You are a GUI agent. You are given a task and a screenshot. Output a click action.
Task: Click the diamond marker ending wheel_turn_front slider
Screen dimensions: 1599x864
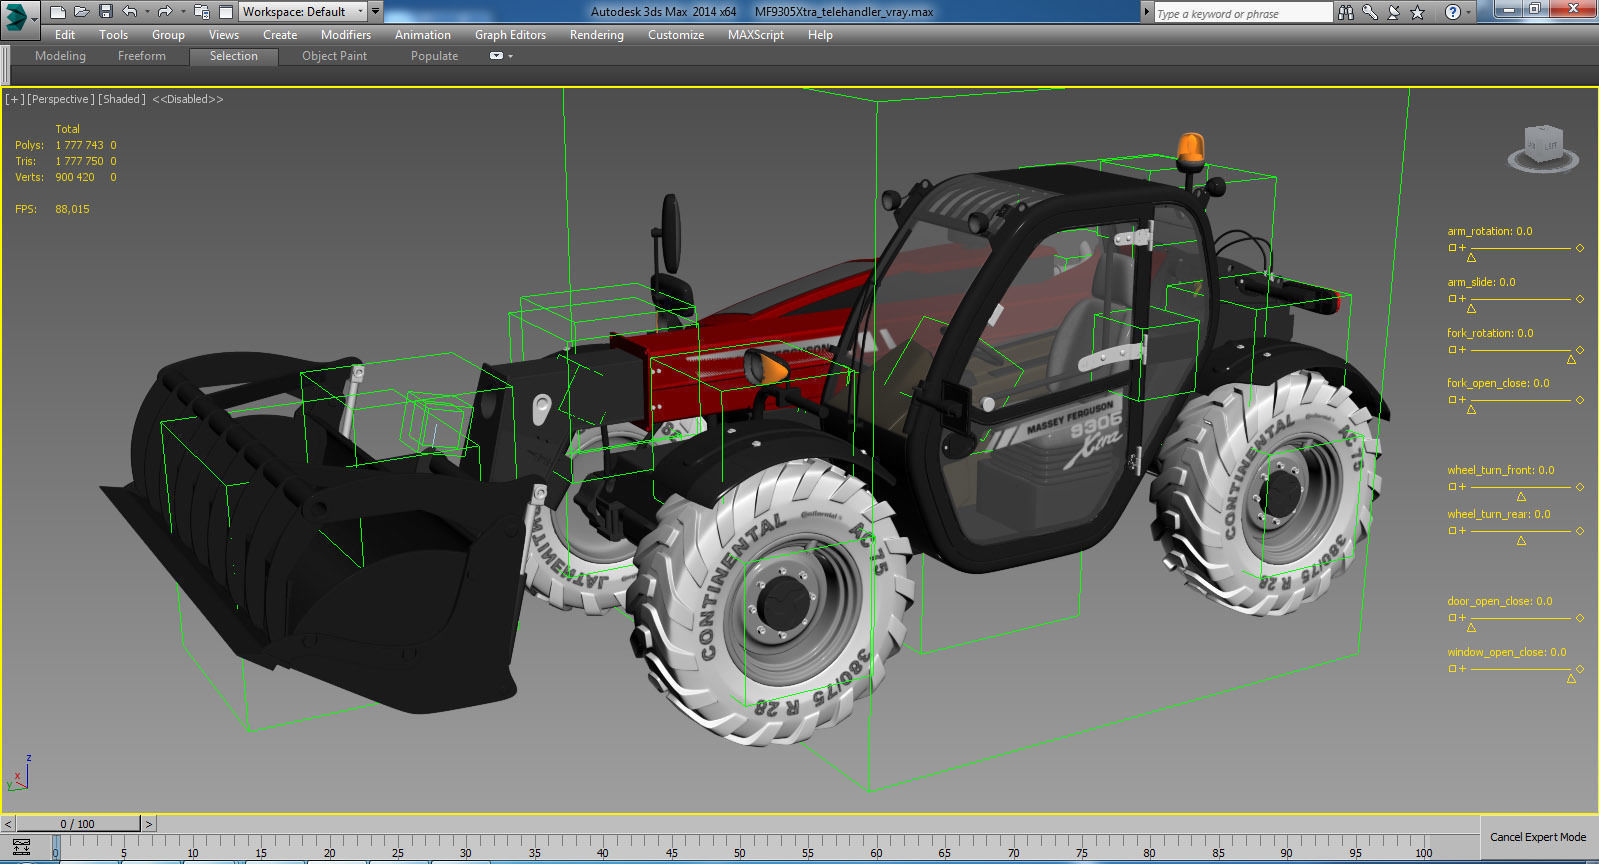(1580, 487)
